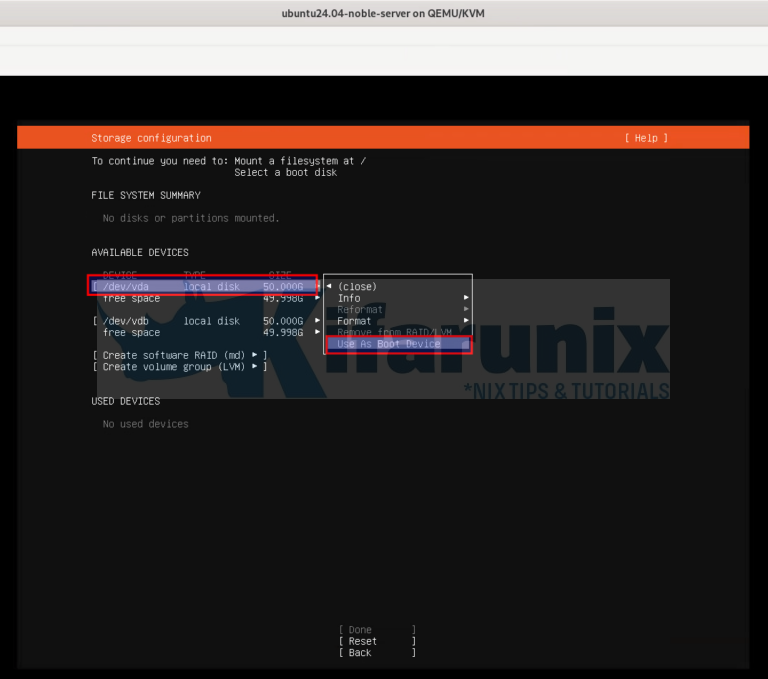Click the FILE SYSTEM SUMMARY heading
This screenshot has width=768, height=679.
[146, 195]
